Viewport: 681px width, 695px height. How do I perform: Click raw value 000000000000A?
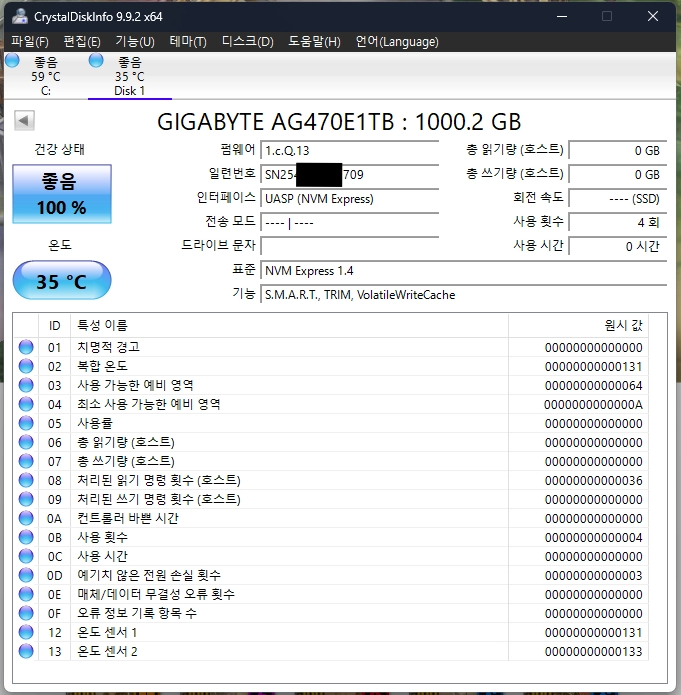(593, 405)
